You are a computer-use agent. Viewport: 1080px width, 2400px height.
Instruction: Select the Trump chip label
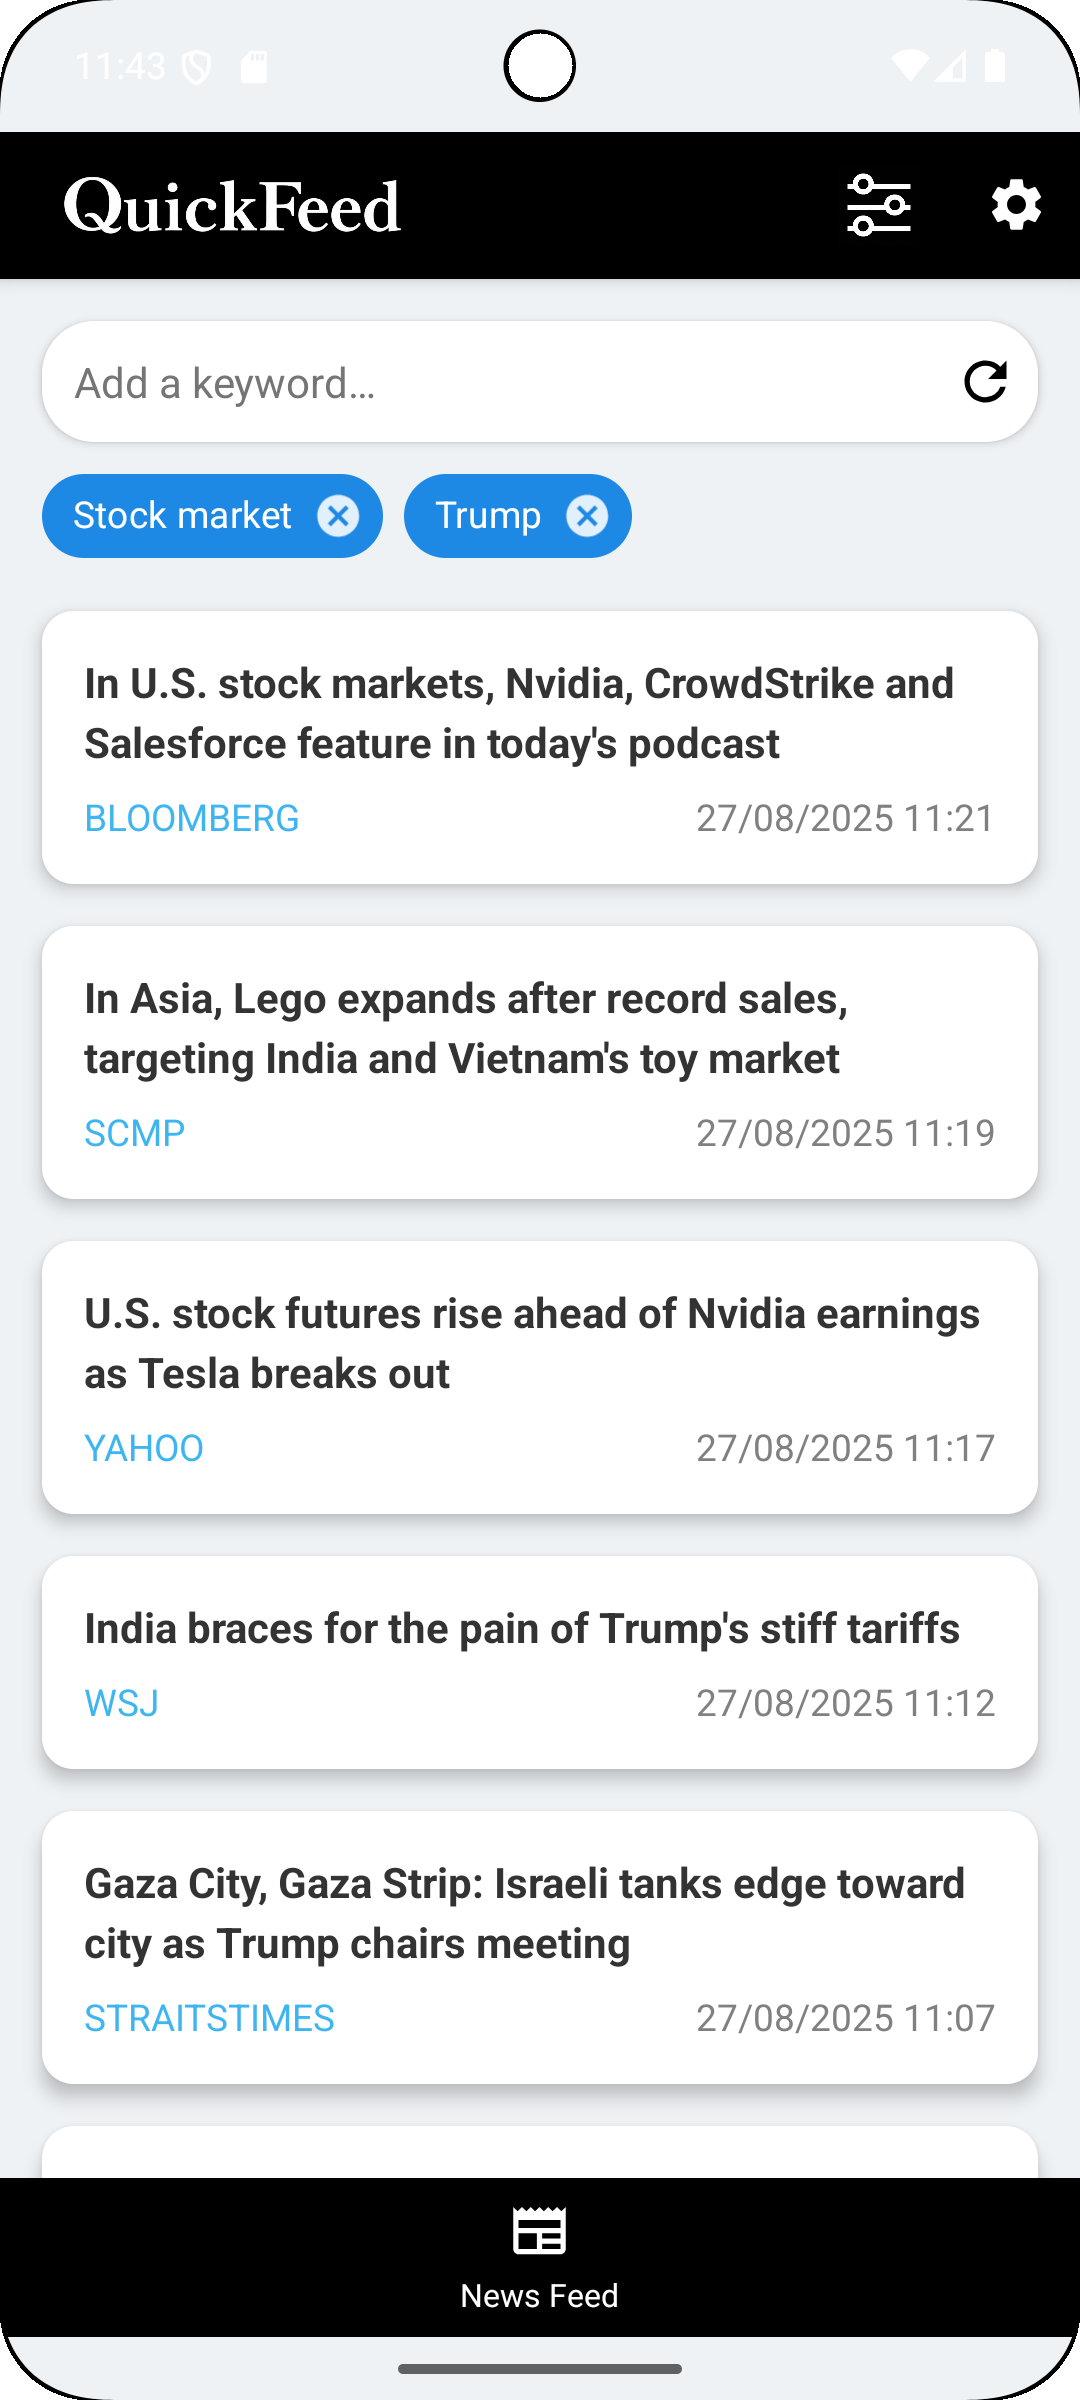coord(488,516)
